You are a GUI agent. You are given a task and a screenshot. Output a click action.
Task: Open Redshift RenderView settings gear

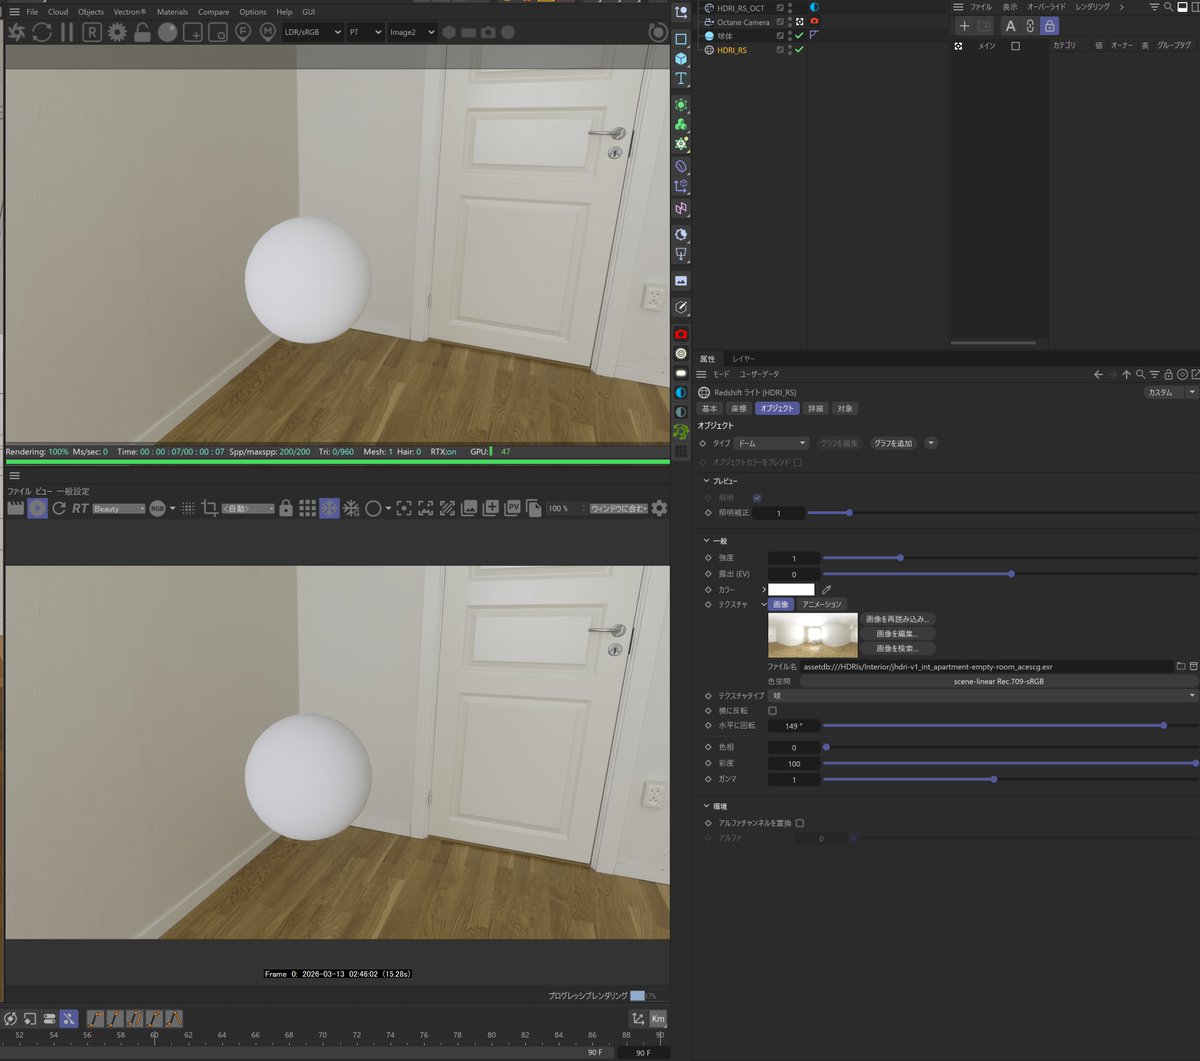pos(659,508)
